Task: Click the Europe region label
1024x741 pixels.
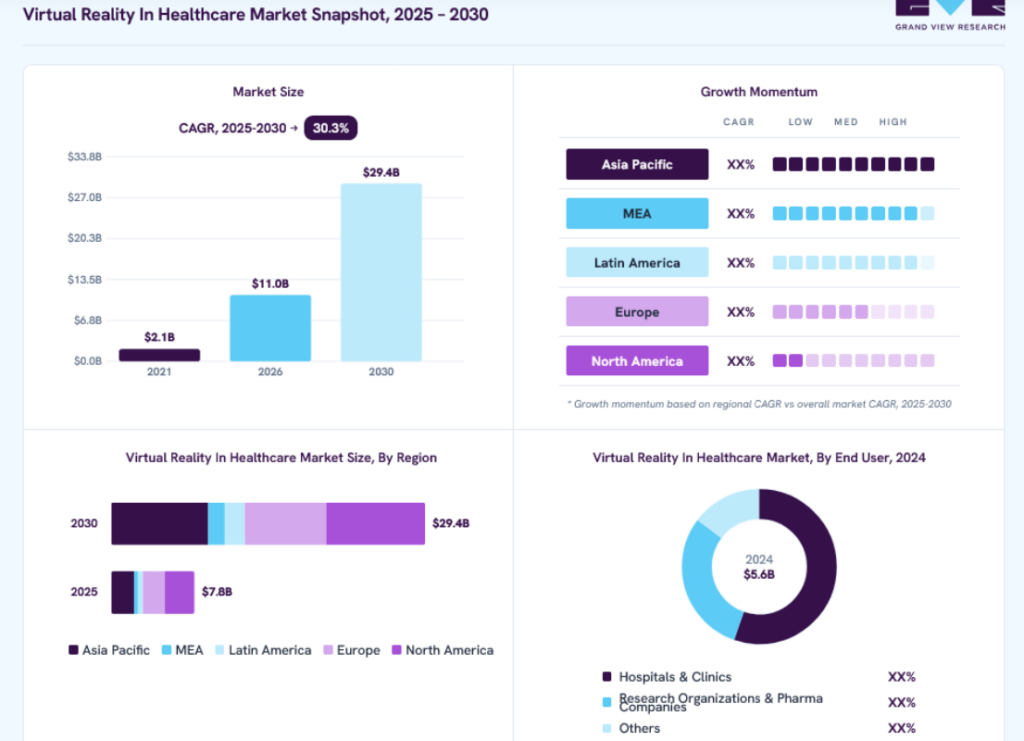Action: point(637,312)
